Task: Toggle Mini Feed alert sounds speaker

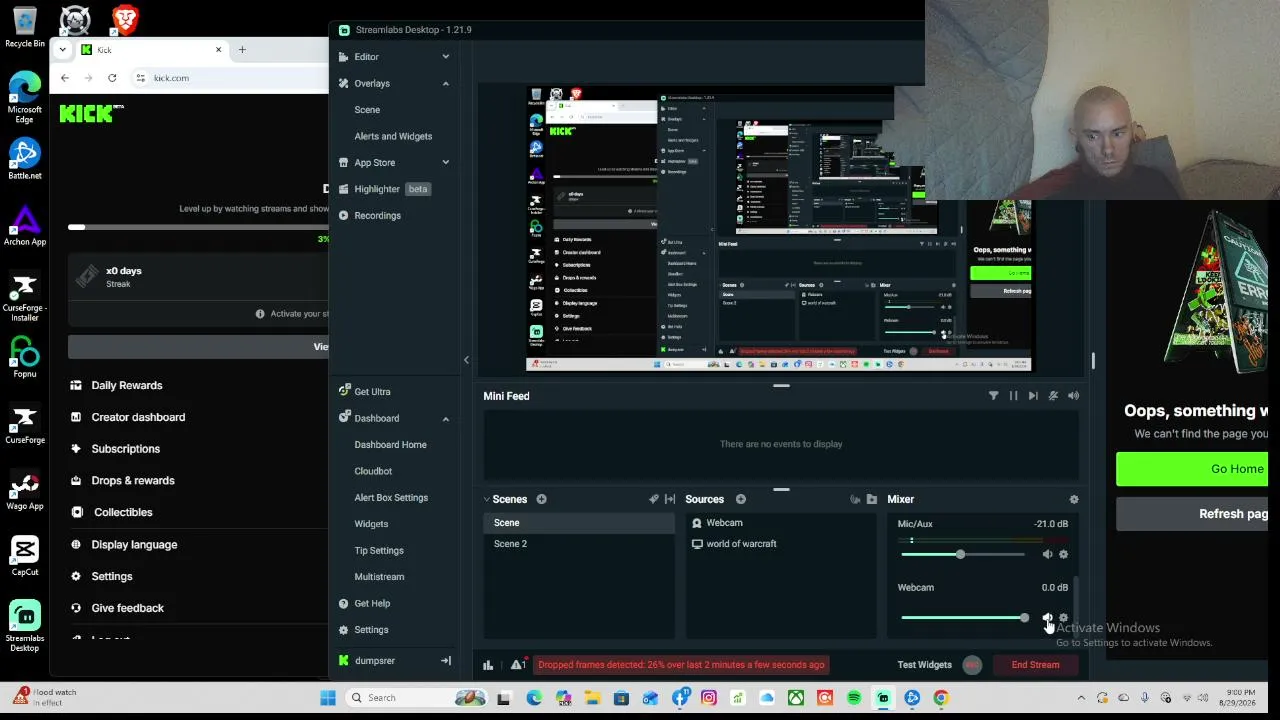Action: [1073, 396]
